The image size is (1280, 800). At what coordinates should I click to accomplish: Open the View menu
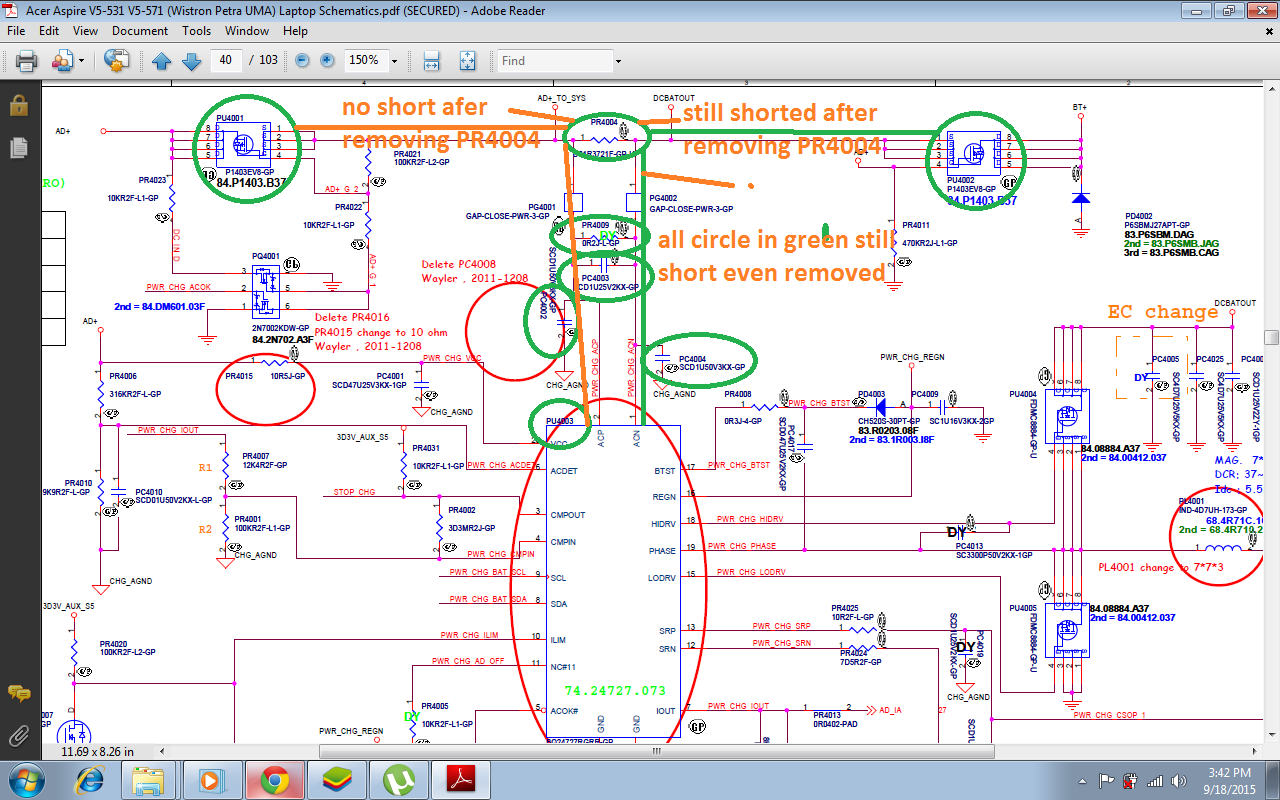(85, 31)
